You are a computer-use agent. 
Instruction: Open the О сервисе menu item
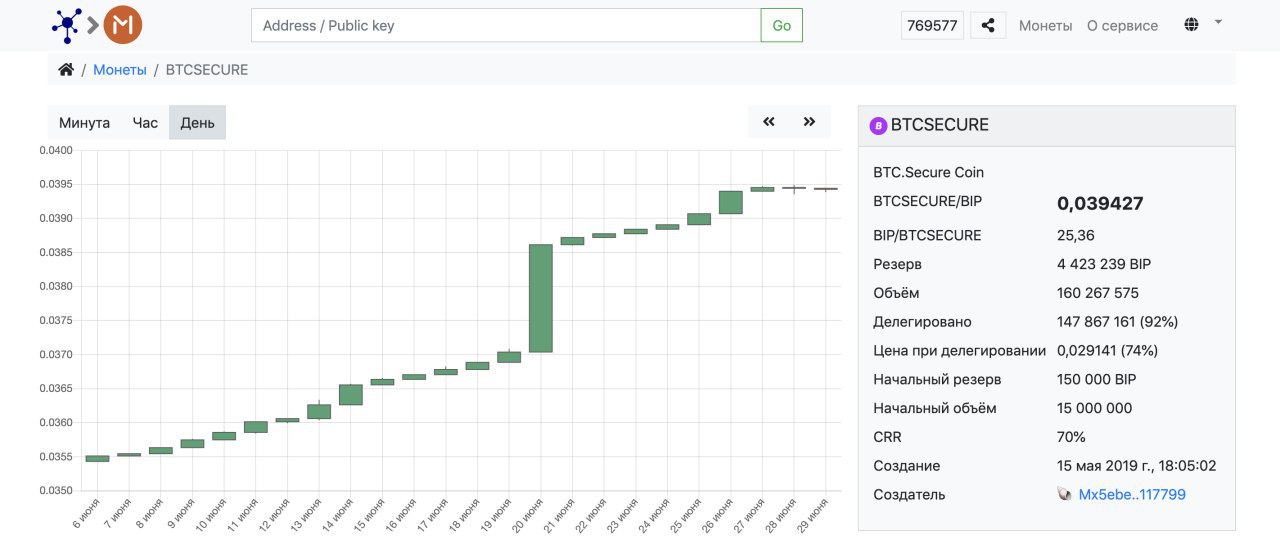[1122, 26]
